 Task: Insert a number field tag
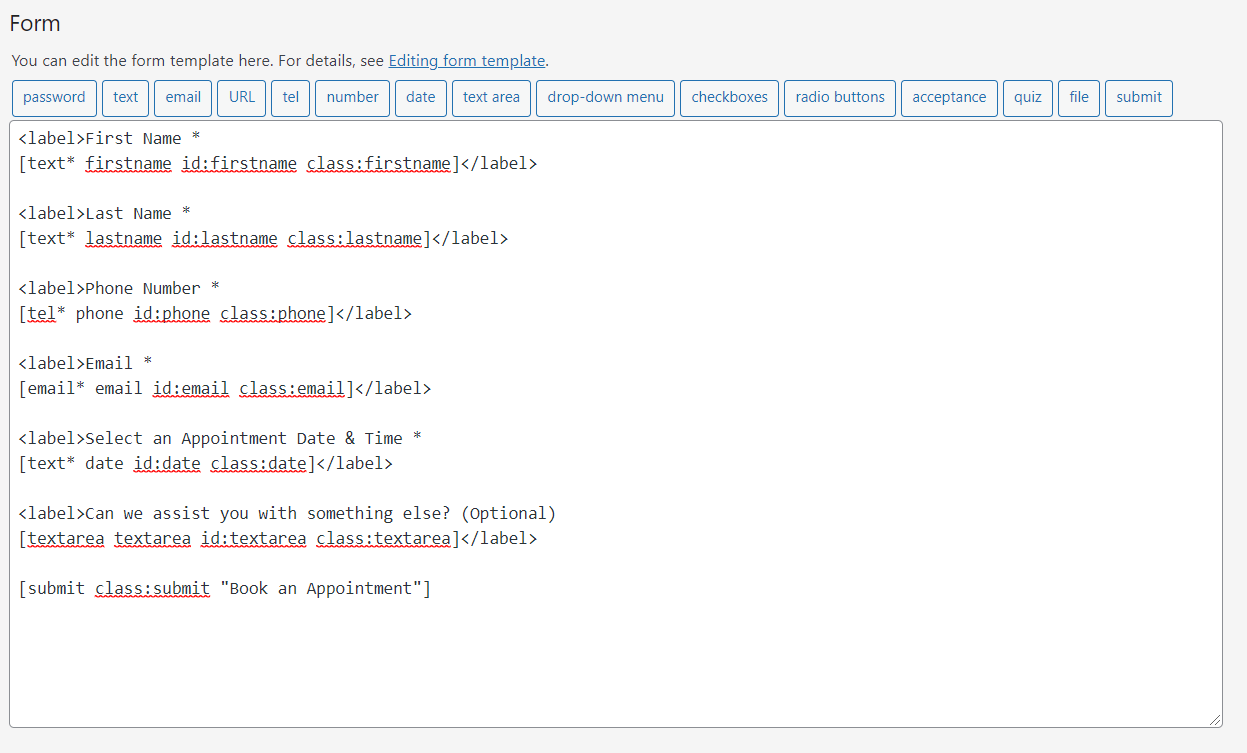(352, 98)
